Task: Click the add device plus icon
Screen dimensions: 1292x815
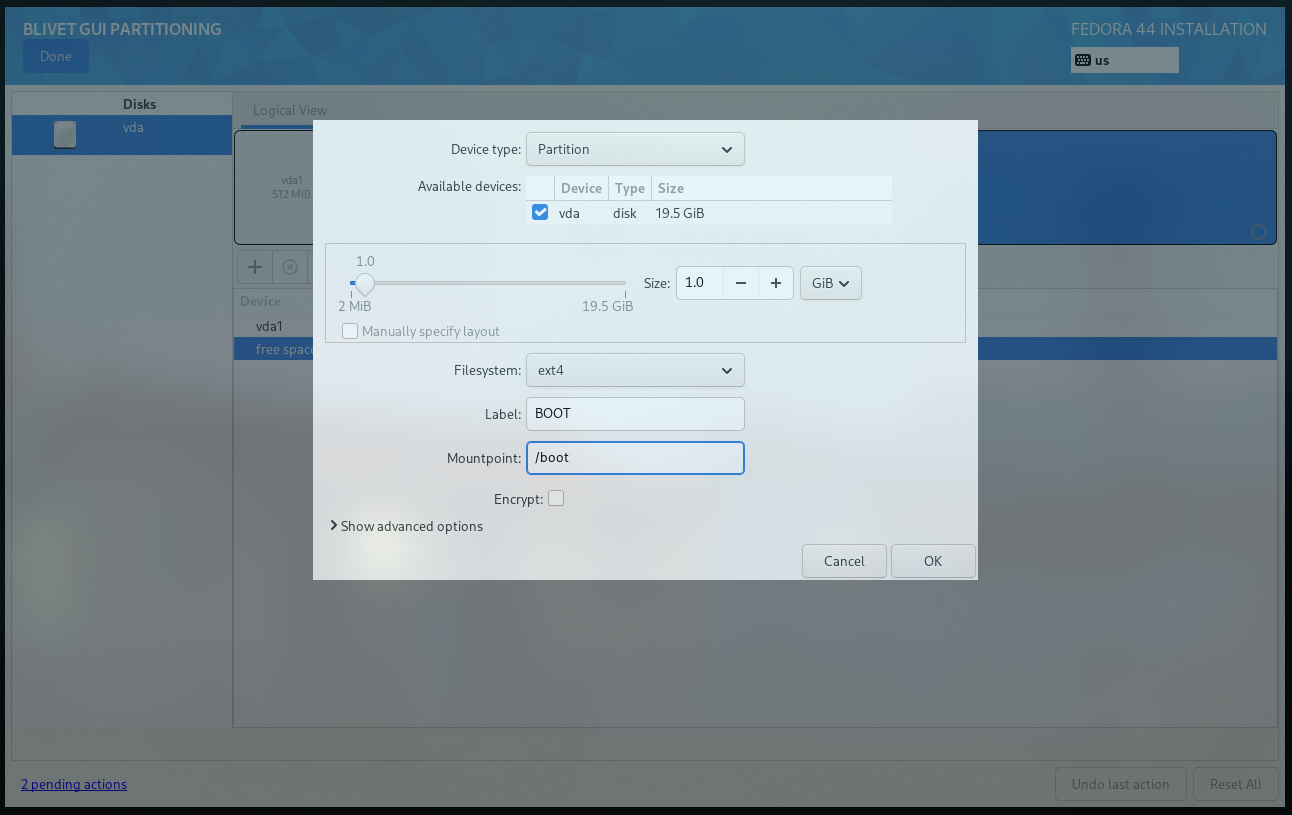Action: tap(255, 267)
